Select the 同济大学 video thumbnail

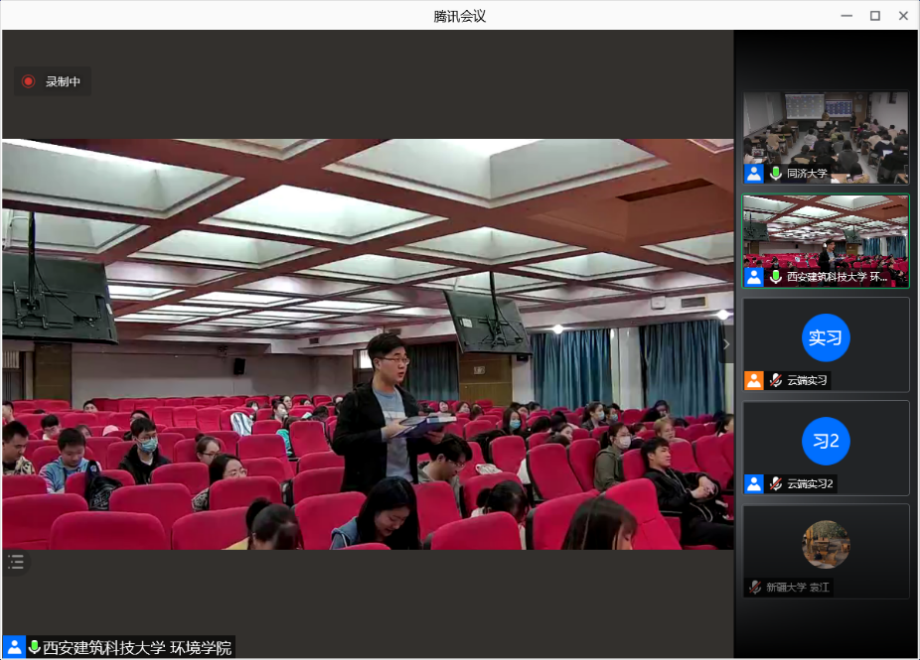coord(825,128)
